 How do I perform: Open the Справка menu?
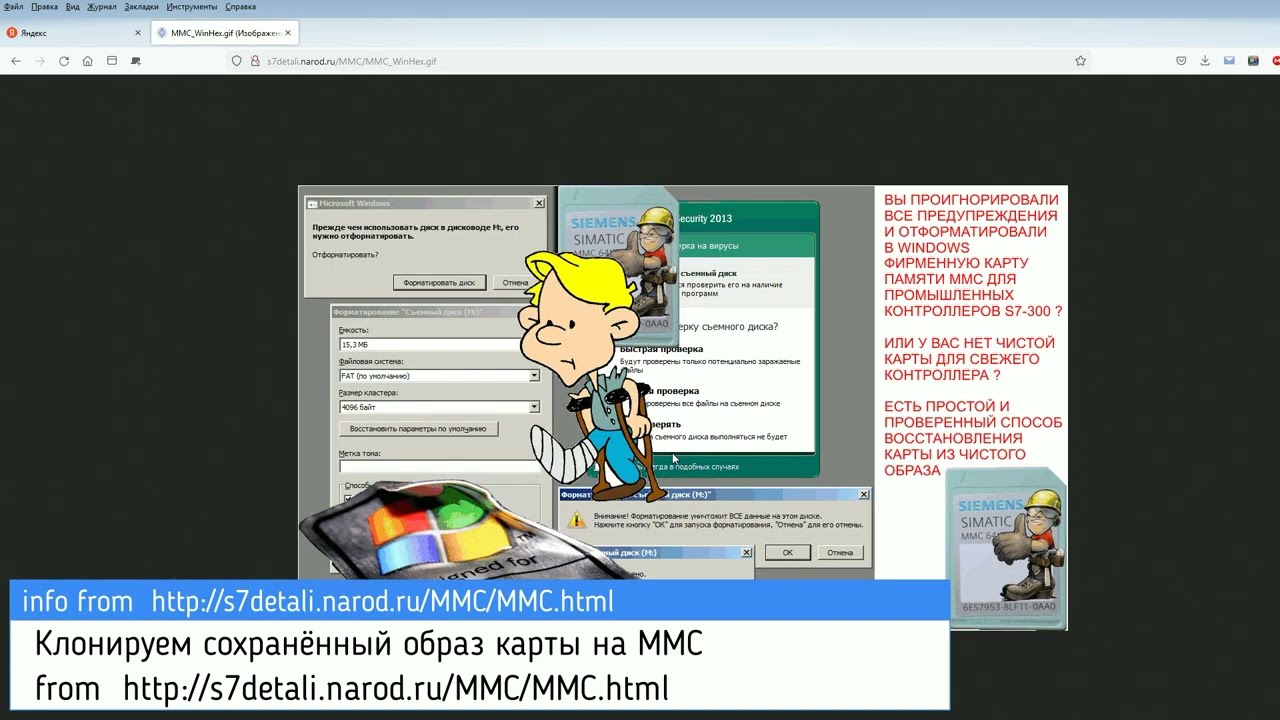pos(240,7)
